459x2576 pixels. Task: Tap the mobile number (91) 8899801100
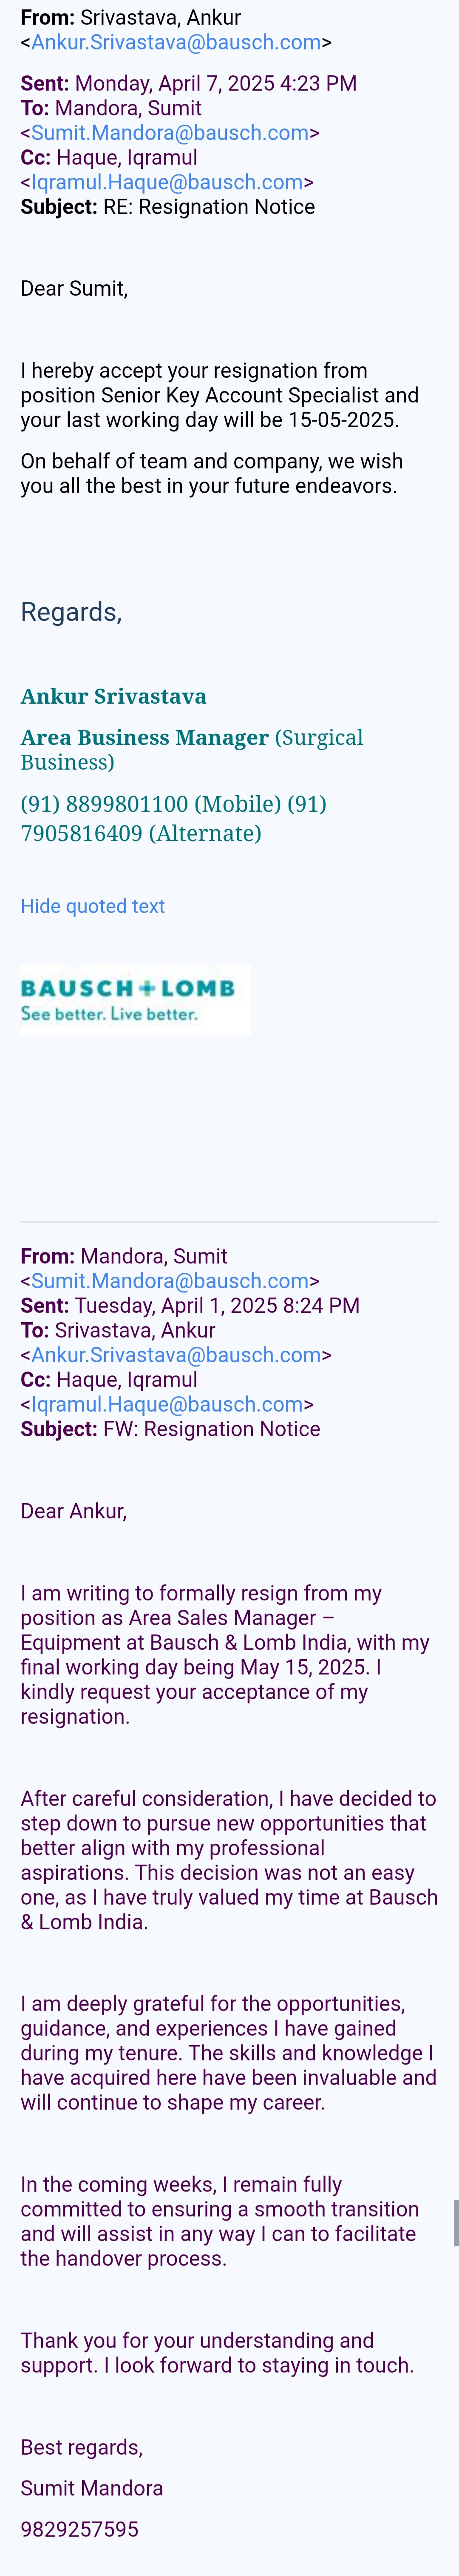pyautogui.click(x=104, y=804)
